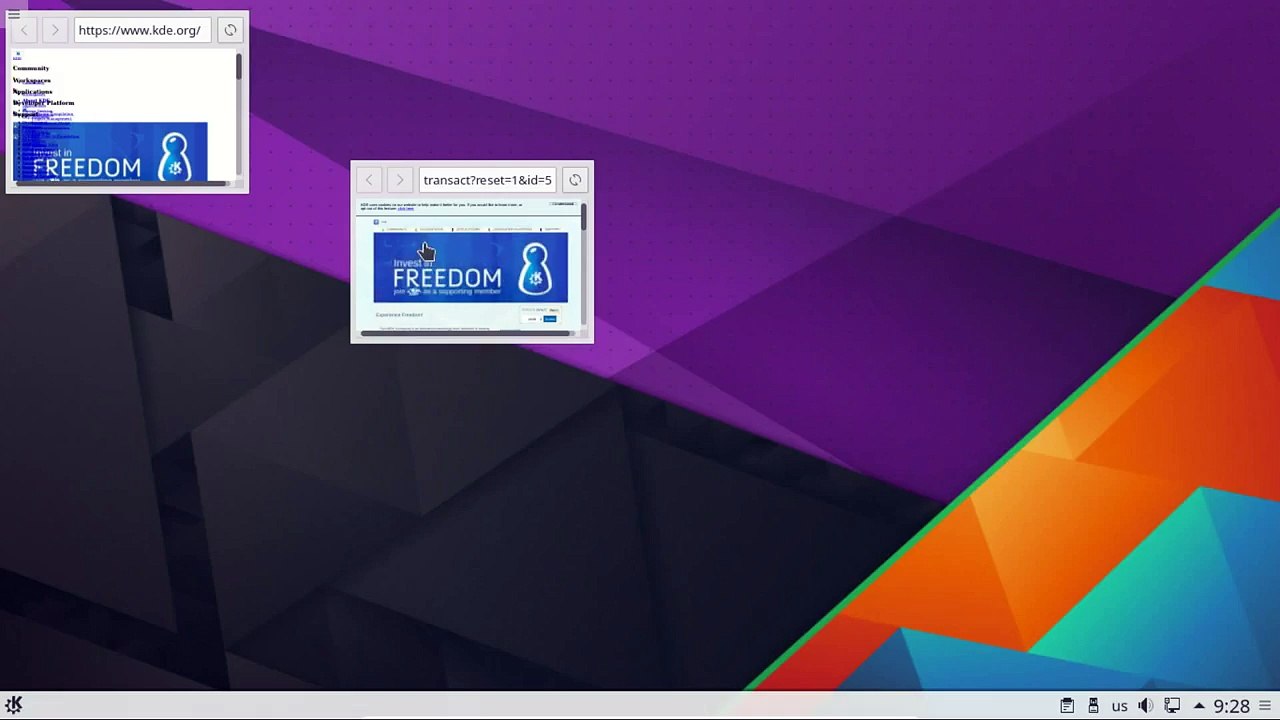The width and height of the screenshot is (1280, 720).
Task: Open the audio volume tray icon
Action: [1146, 706]
